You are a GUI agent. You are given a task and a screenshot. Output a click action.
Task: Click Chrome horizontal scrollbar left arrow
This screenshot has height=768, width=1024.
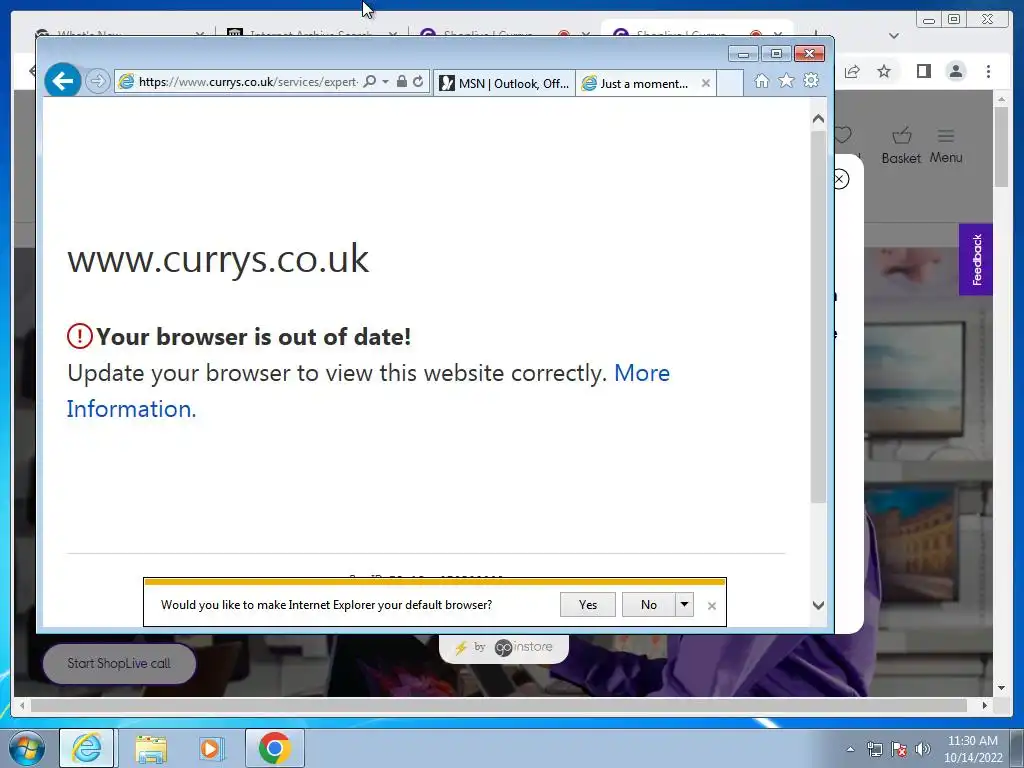pos(22,705)
